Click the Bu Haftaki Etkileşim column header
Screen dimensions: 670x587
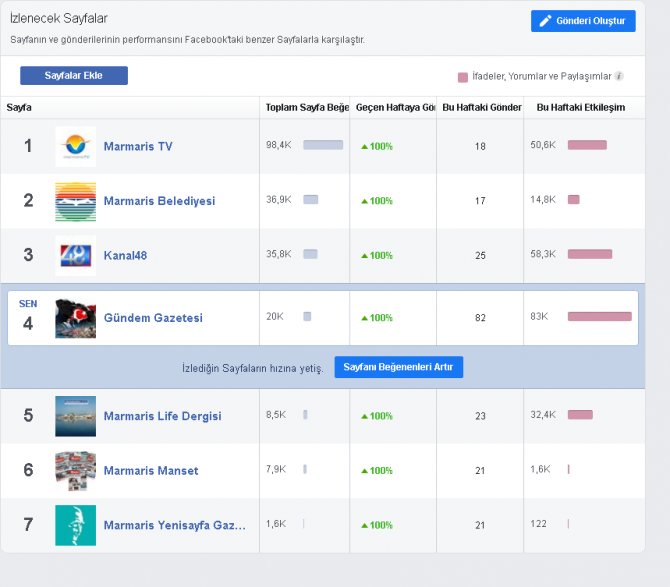[x=581, y=107]
